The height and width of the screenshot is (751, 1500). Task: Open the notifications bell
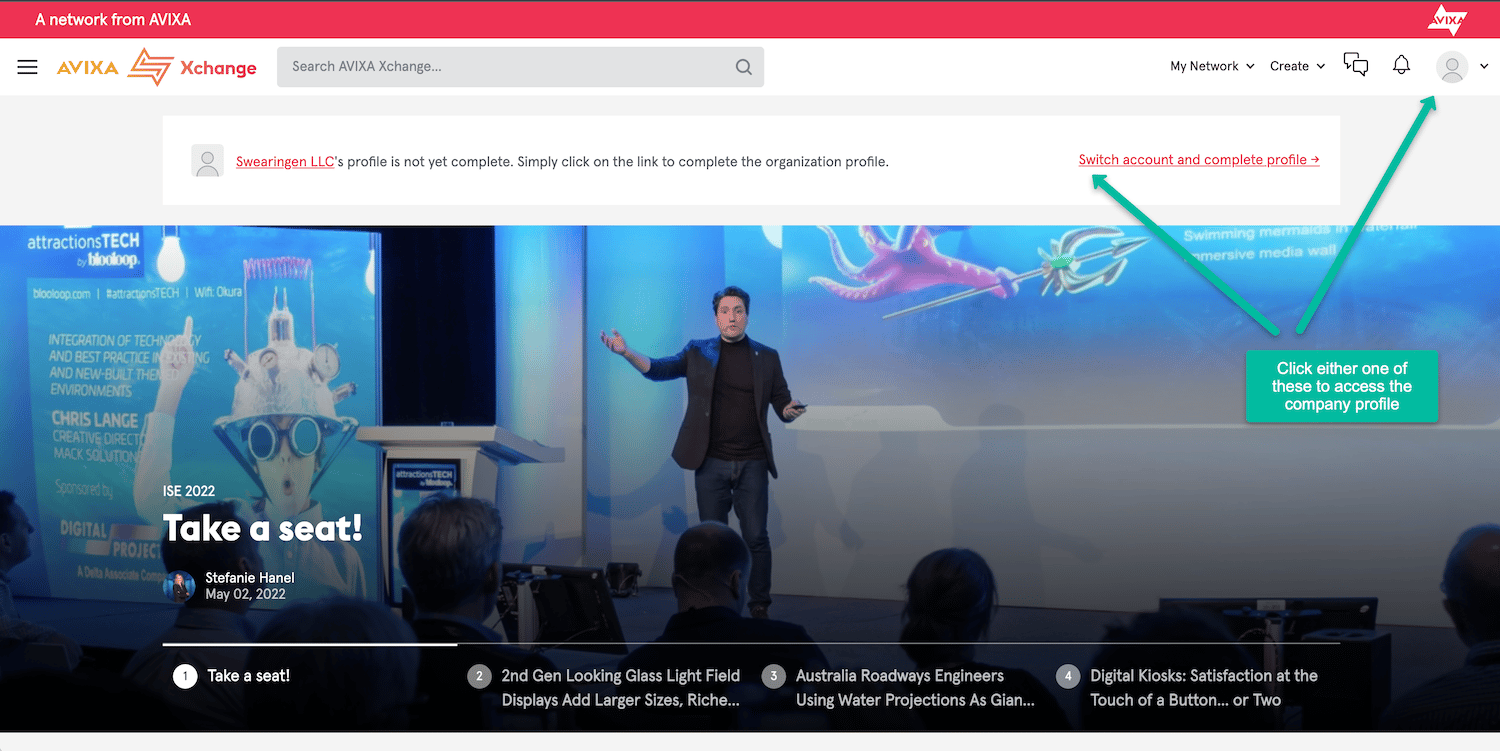tap(1402, 65)
